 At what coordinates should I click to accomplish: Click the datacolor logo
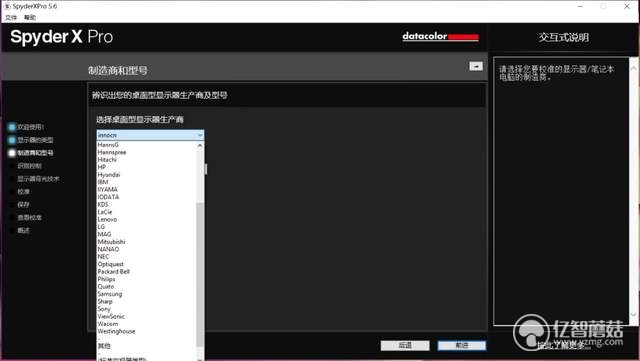click(x=440, y=37)
